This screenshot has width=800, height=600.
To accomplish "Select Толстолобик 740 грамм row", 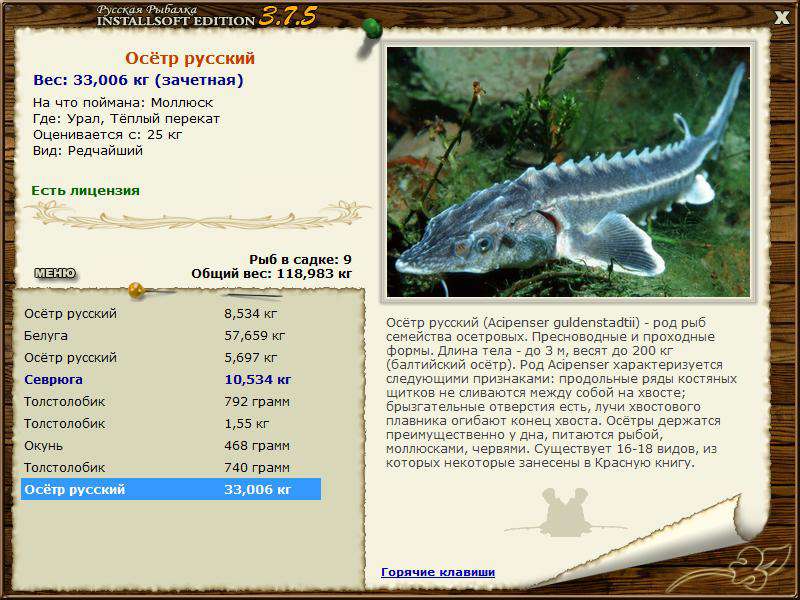I will pos(171,467).
